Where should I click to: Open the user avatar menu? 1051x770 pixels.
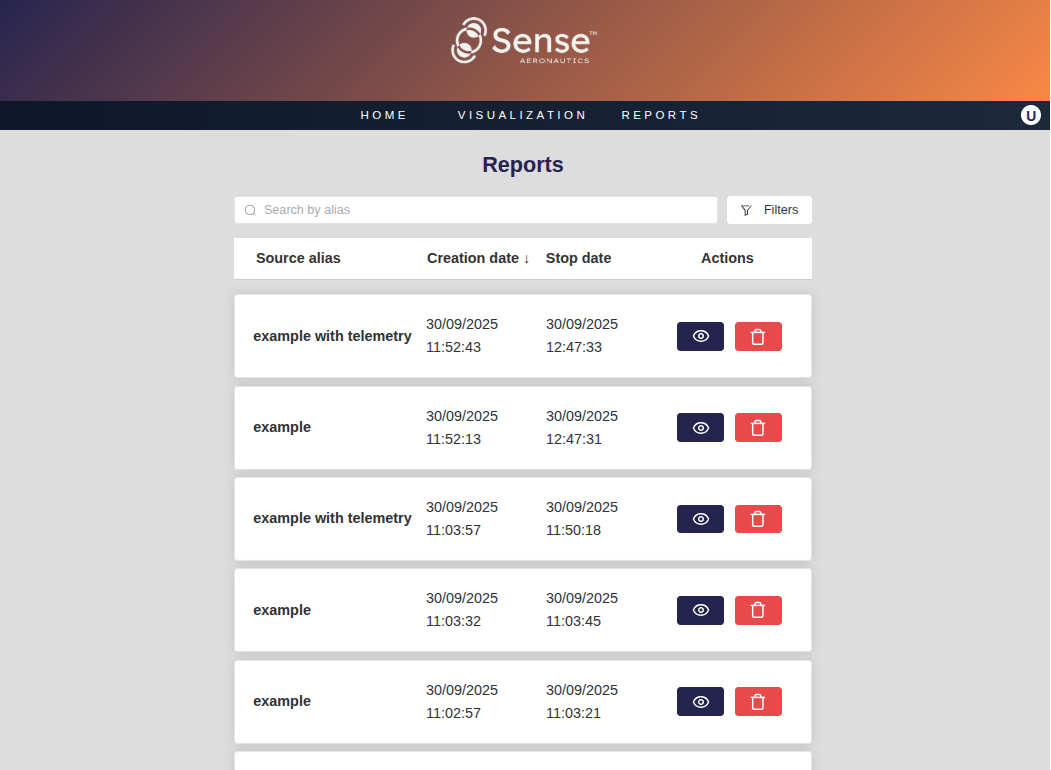pyautogui.click(x=1031, y=115)
